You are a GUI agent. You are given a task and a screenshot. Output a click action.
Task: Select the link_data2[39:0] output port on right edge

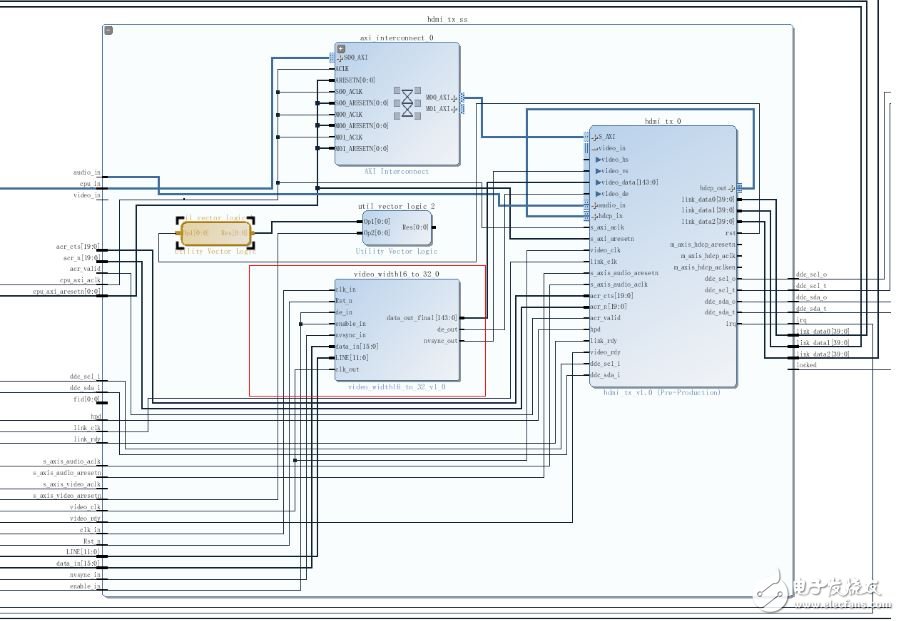pyautogui.click(x=823, y=354)
